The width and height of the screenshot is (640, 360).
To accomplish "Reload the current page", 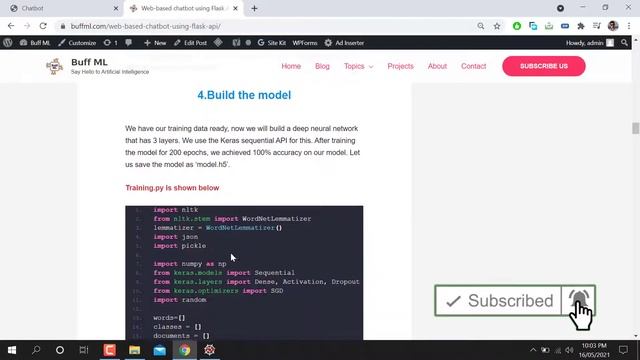I will click(x=43, y=26).
